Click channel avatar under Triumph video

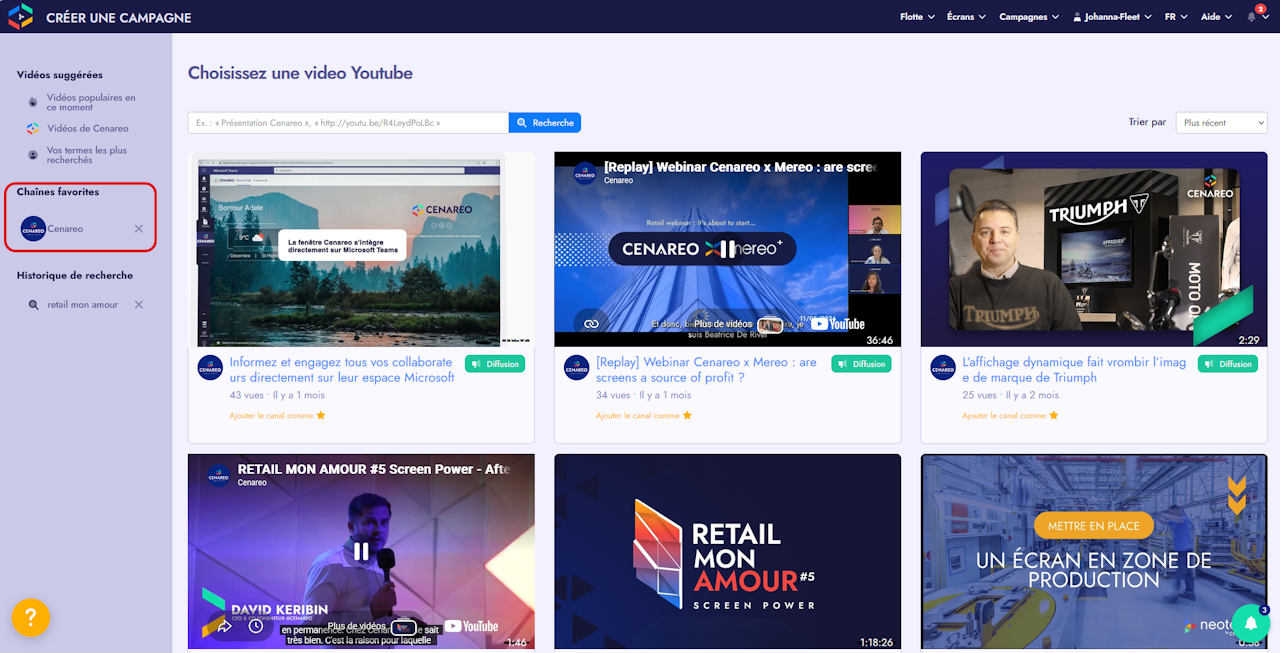coord(943,367)
